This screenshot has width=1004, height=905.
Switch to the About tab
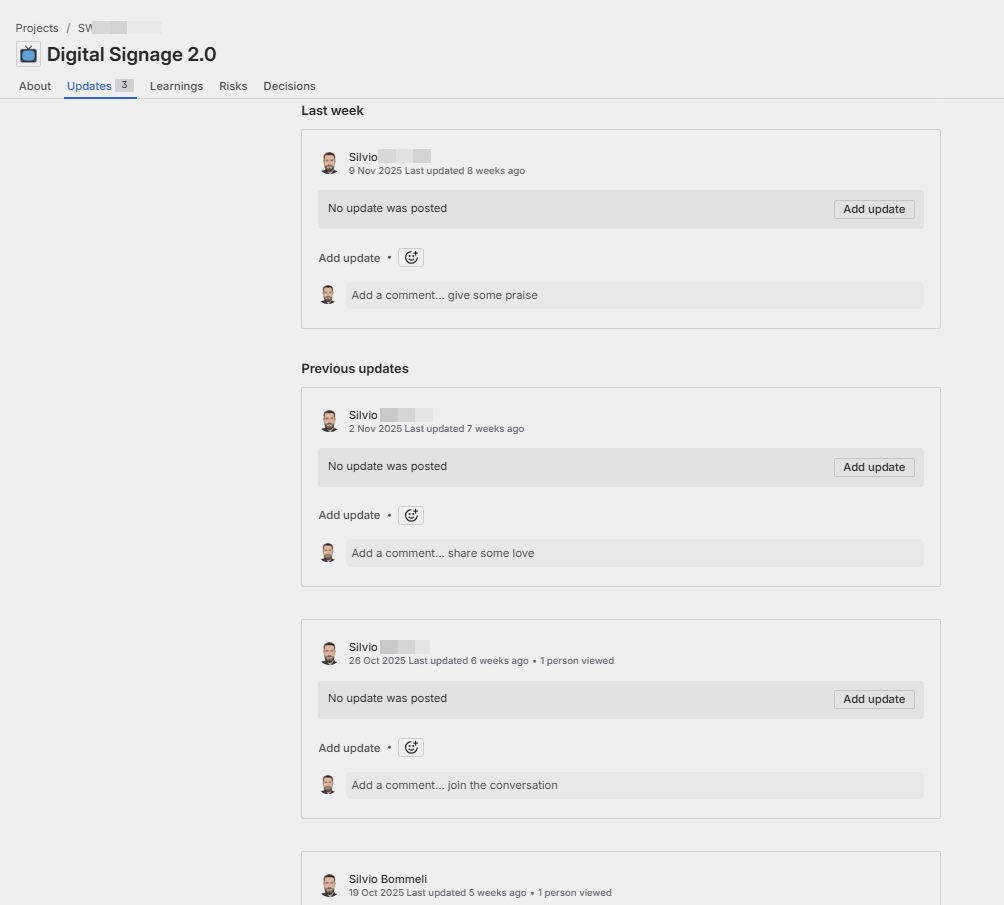point(35,86)
